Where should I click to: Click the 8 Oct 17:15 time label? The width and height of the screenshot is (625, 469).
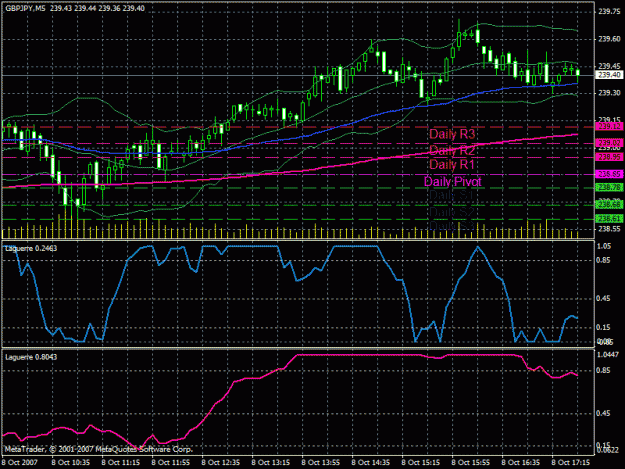coord(571,463)
